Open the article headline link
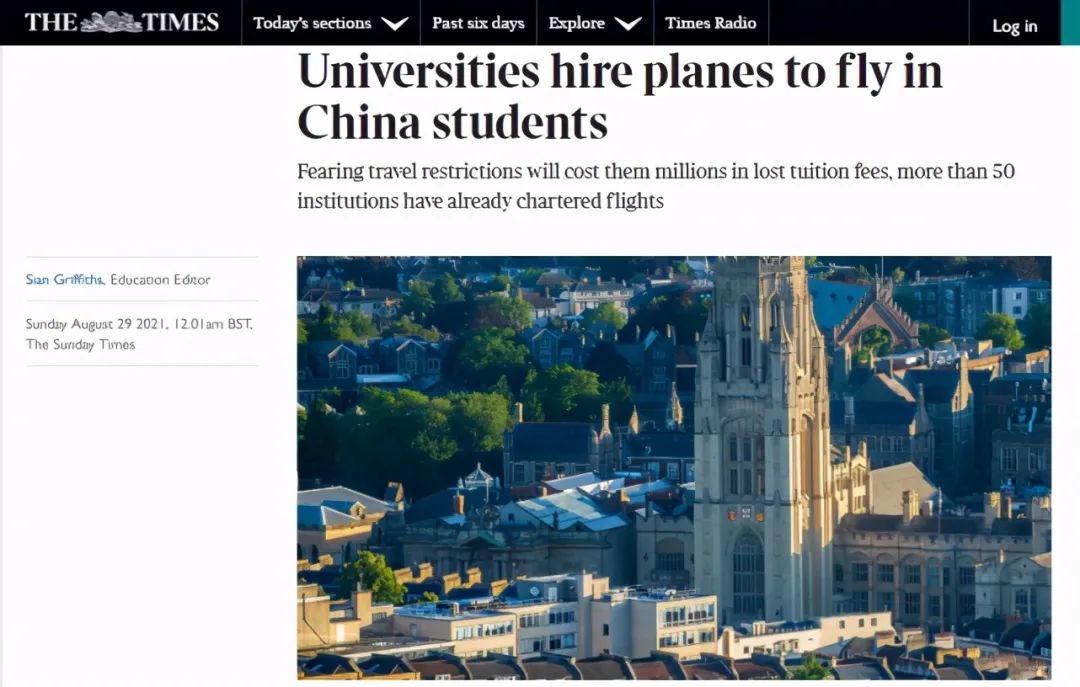The width and height of the screenshot is (1080, 687). (618, 95)
